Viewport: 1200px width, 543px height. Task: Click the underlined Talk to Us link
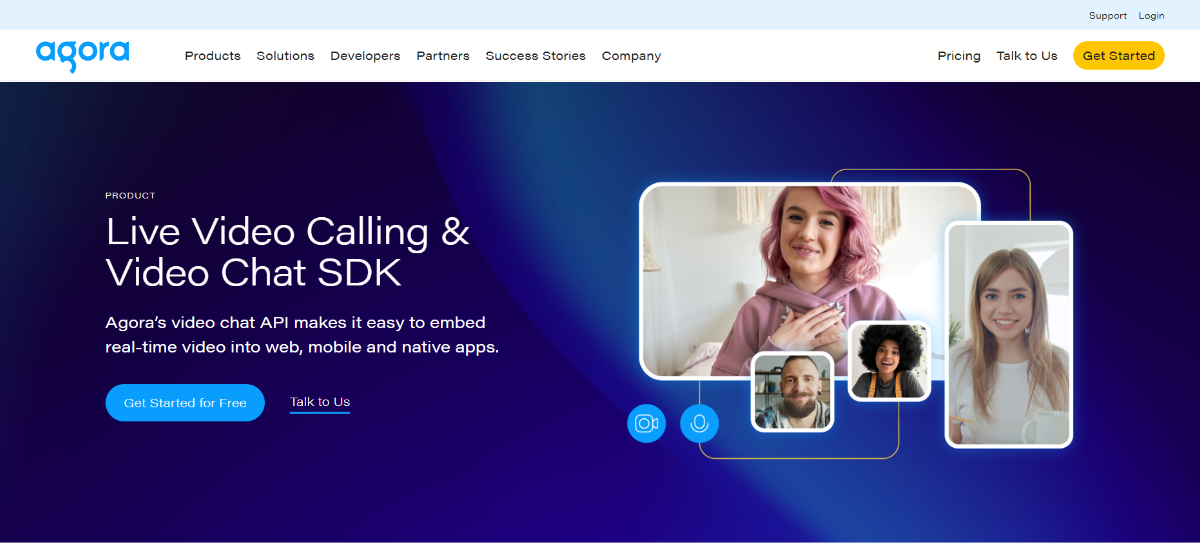click(320, 402)
